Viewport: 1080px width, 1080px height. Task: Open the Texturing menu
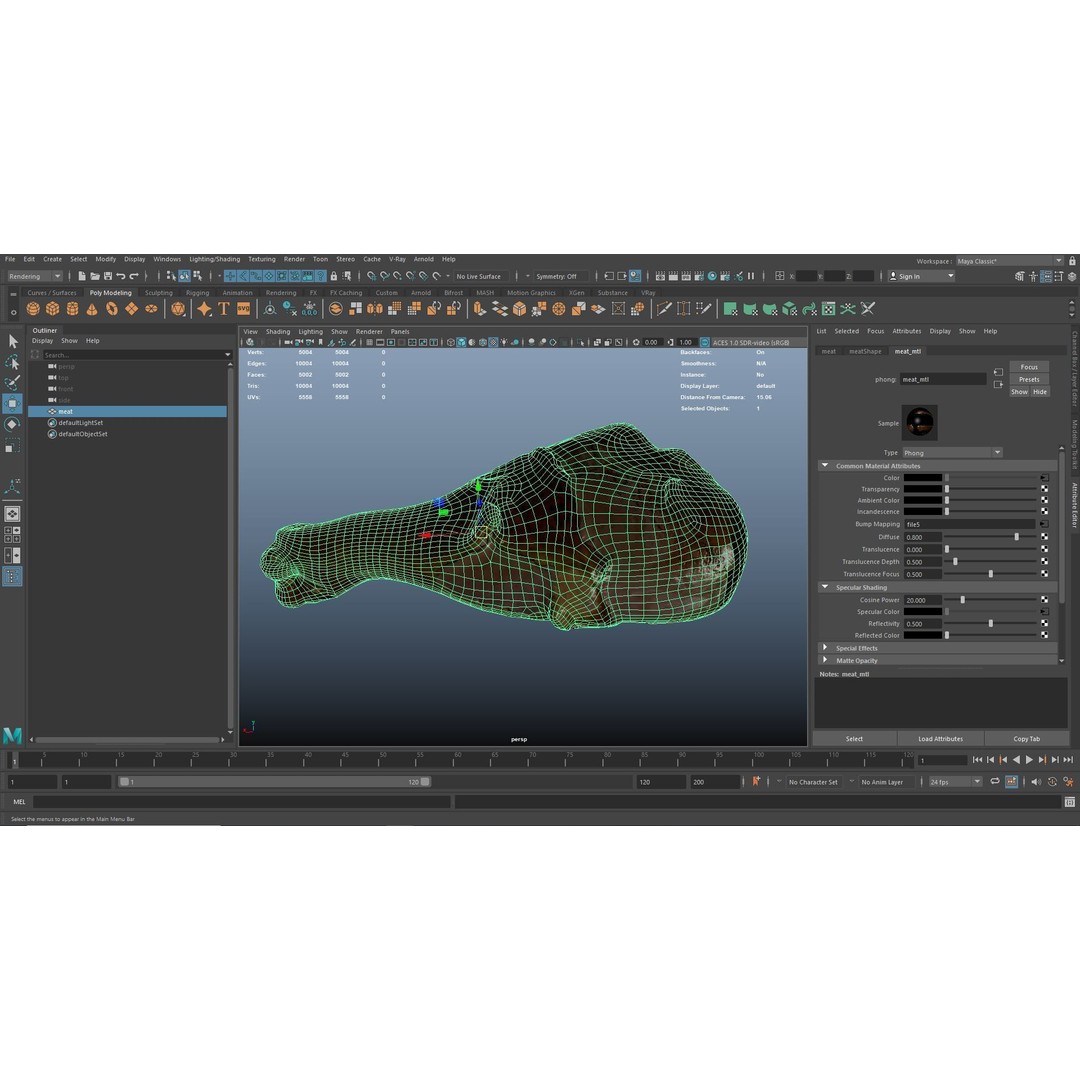click(x=262, y=260)
